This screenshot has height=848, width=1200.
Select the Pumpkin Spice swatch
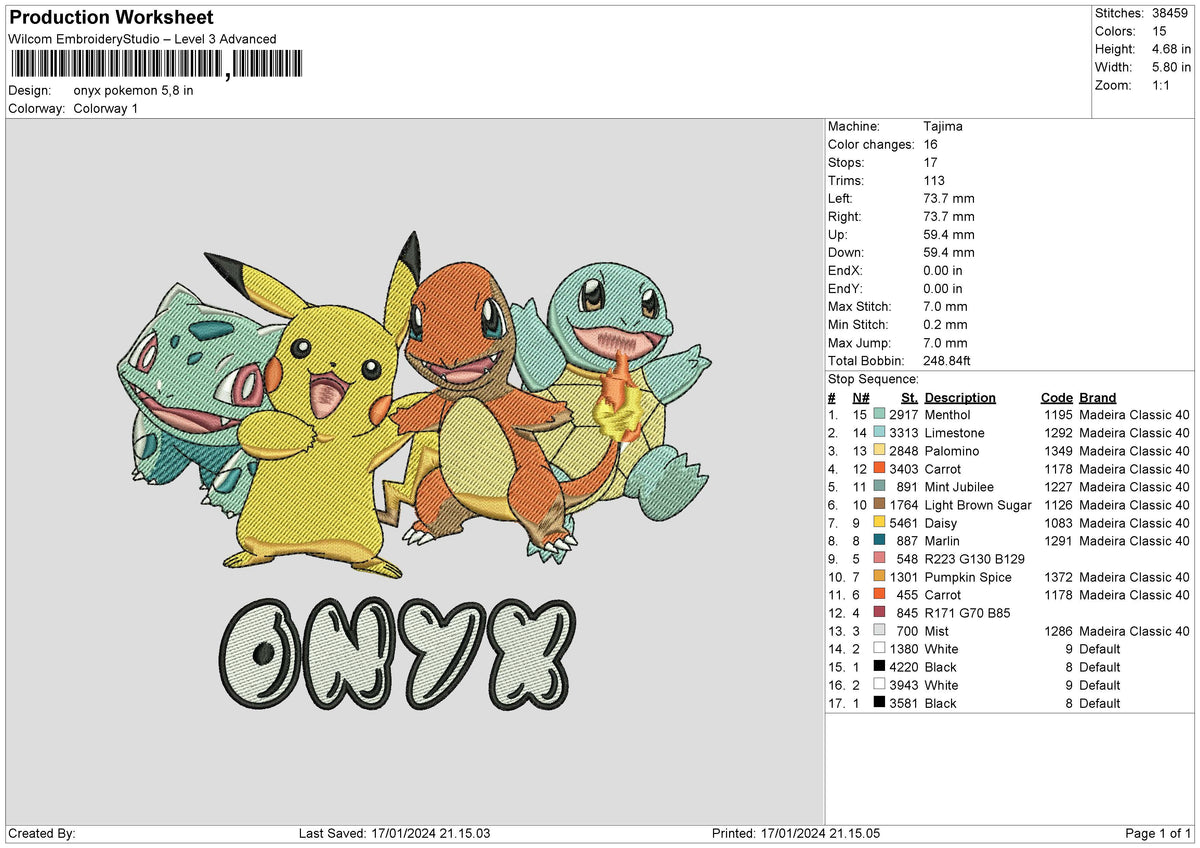[x=879, y=576]
